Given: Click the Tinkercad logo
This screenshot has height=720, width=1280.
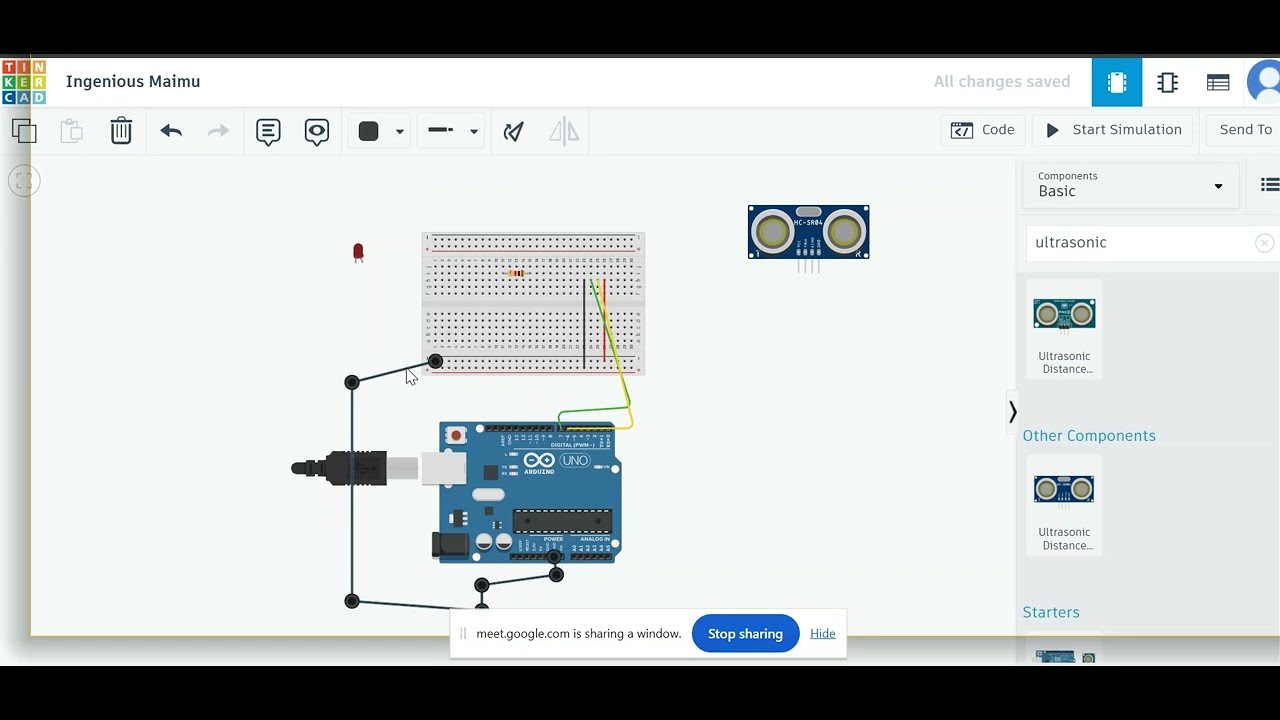Looking at the screenshot, I should pos(24,82).
